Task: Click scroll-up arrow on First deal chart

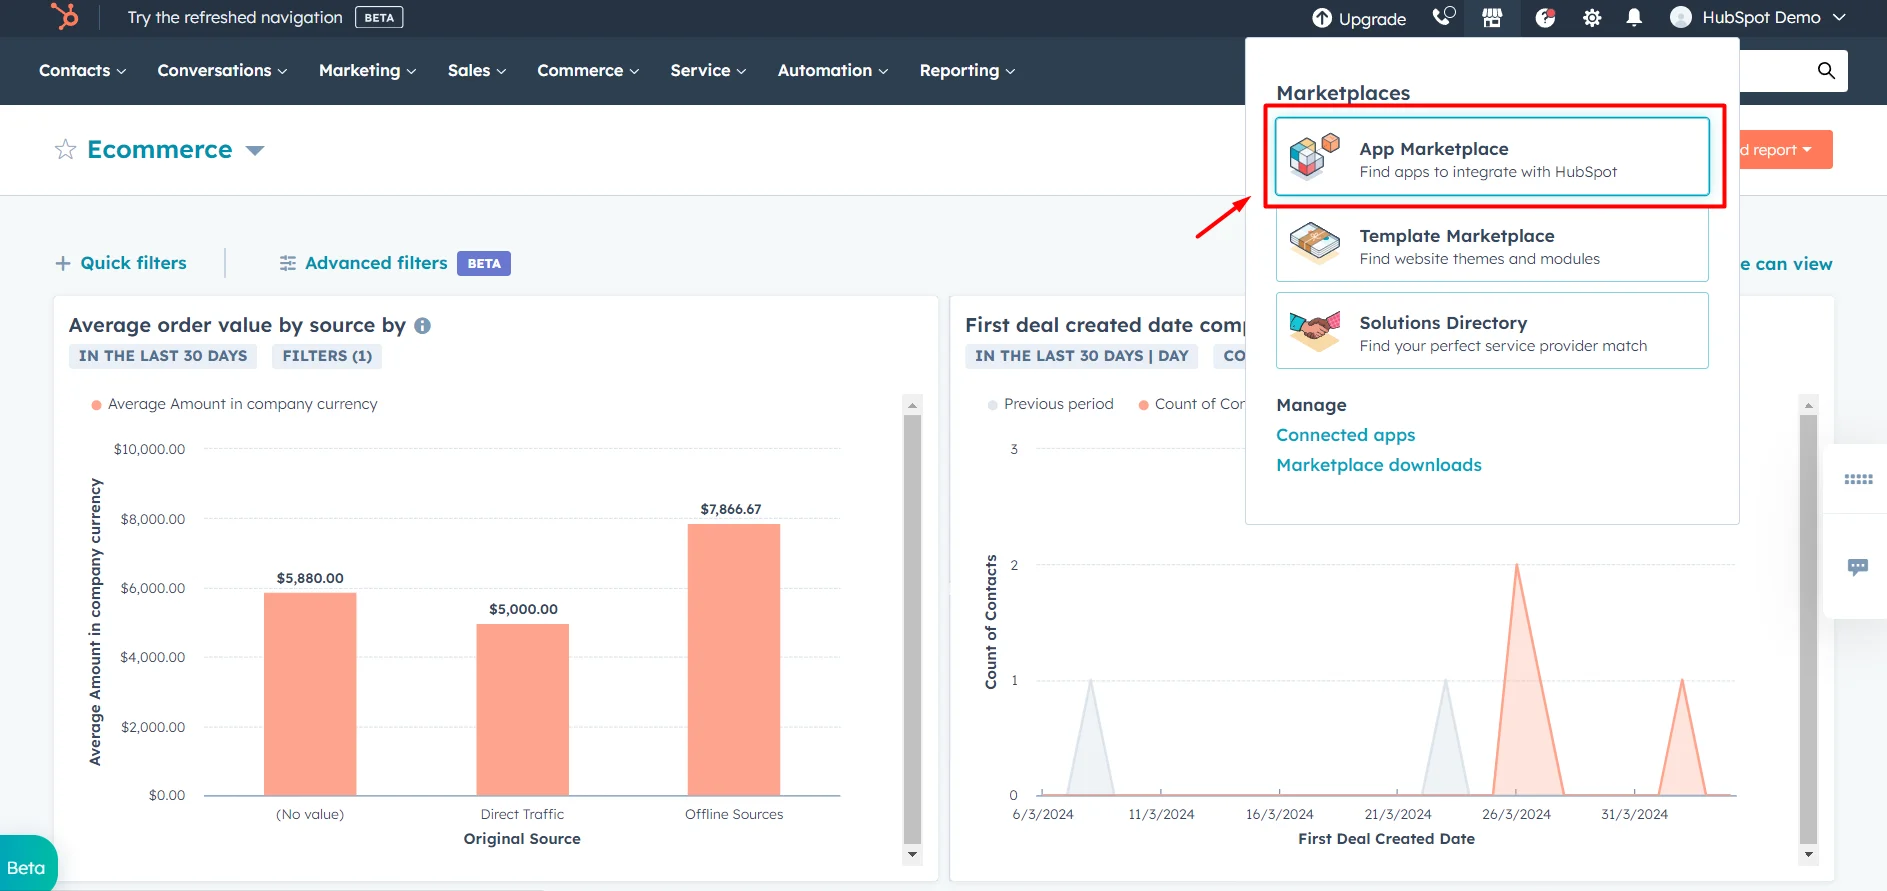Action: (1808, 405)
